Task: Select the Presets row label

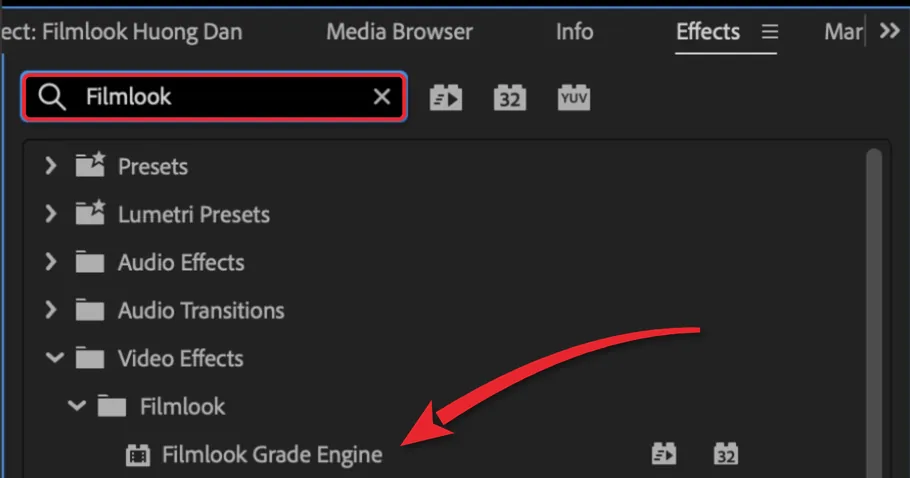Action: coord(153,166)
